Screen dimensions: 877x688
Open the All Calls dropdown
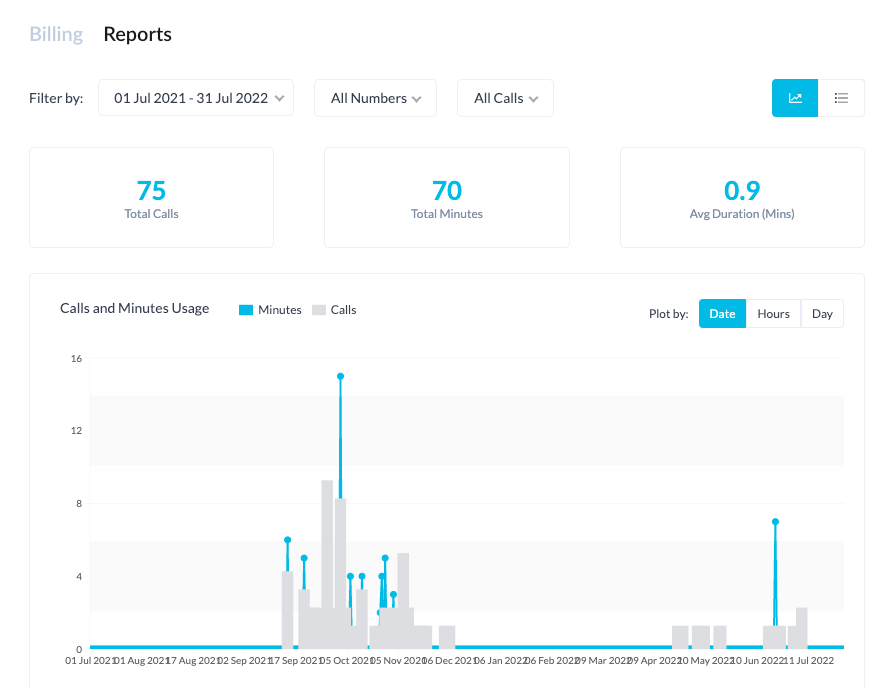tap(505, 97)
